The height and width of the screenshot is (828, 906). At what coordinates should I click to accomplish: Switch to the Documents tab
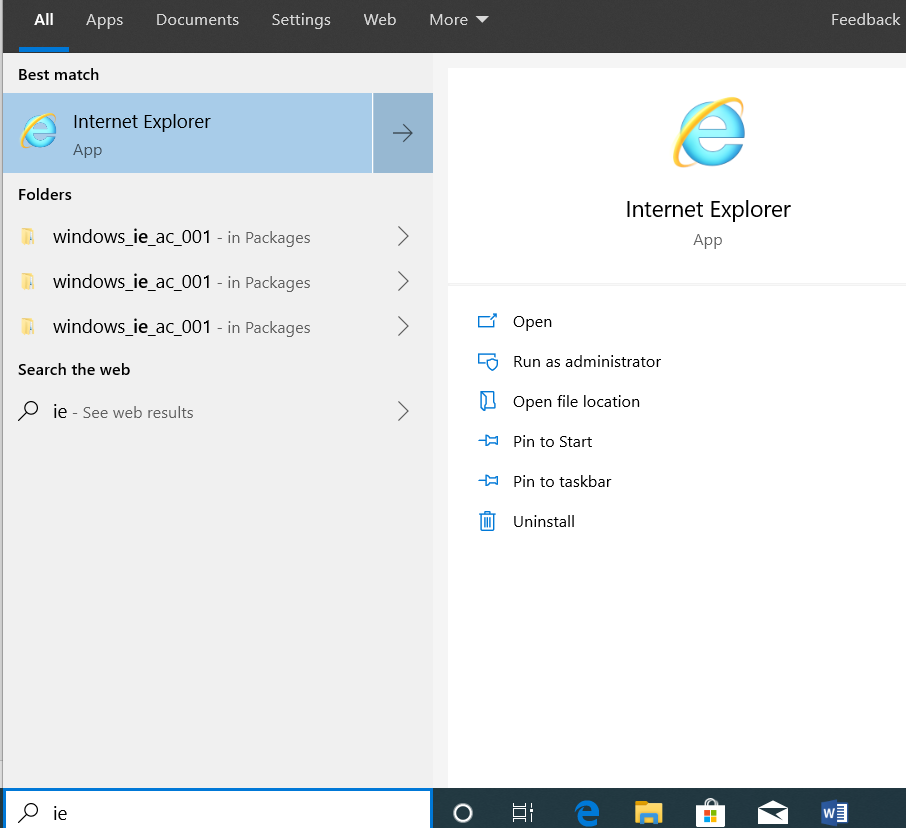click(x=197, y=20)
